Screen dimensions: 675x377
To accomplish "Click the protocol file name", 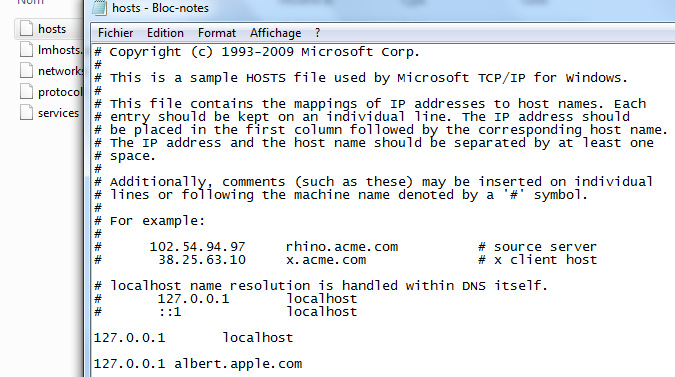I will tap(60, 92).
